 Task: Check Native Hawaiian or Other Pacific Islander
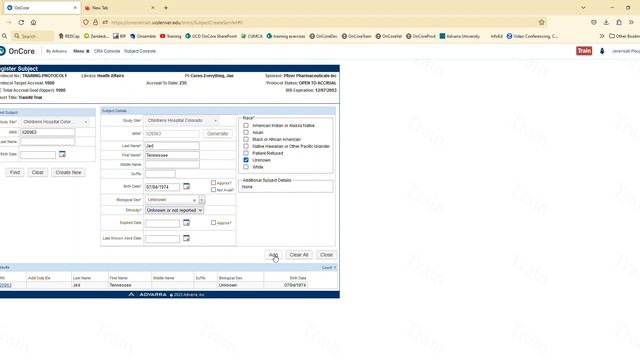[x=246, y=146]
